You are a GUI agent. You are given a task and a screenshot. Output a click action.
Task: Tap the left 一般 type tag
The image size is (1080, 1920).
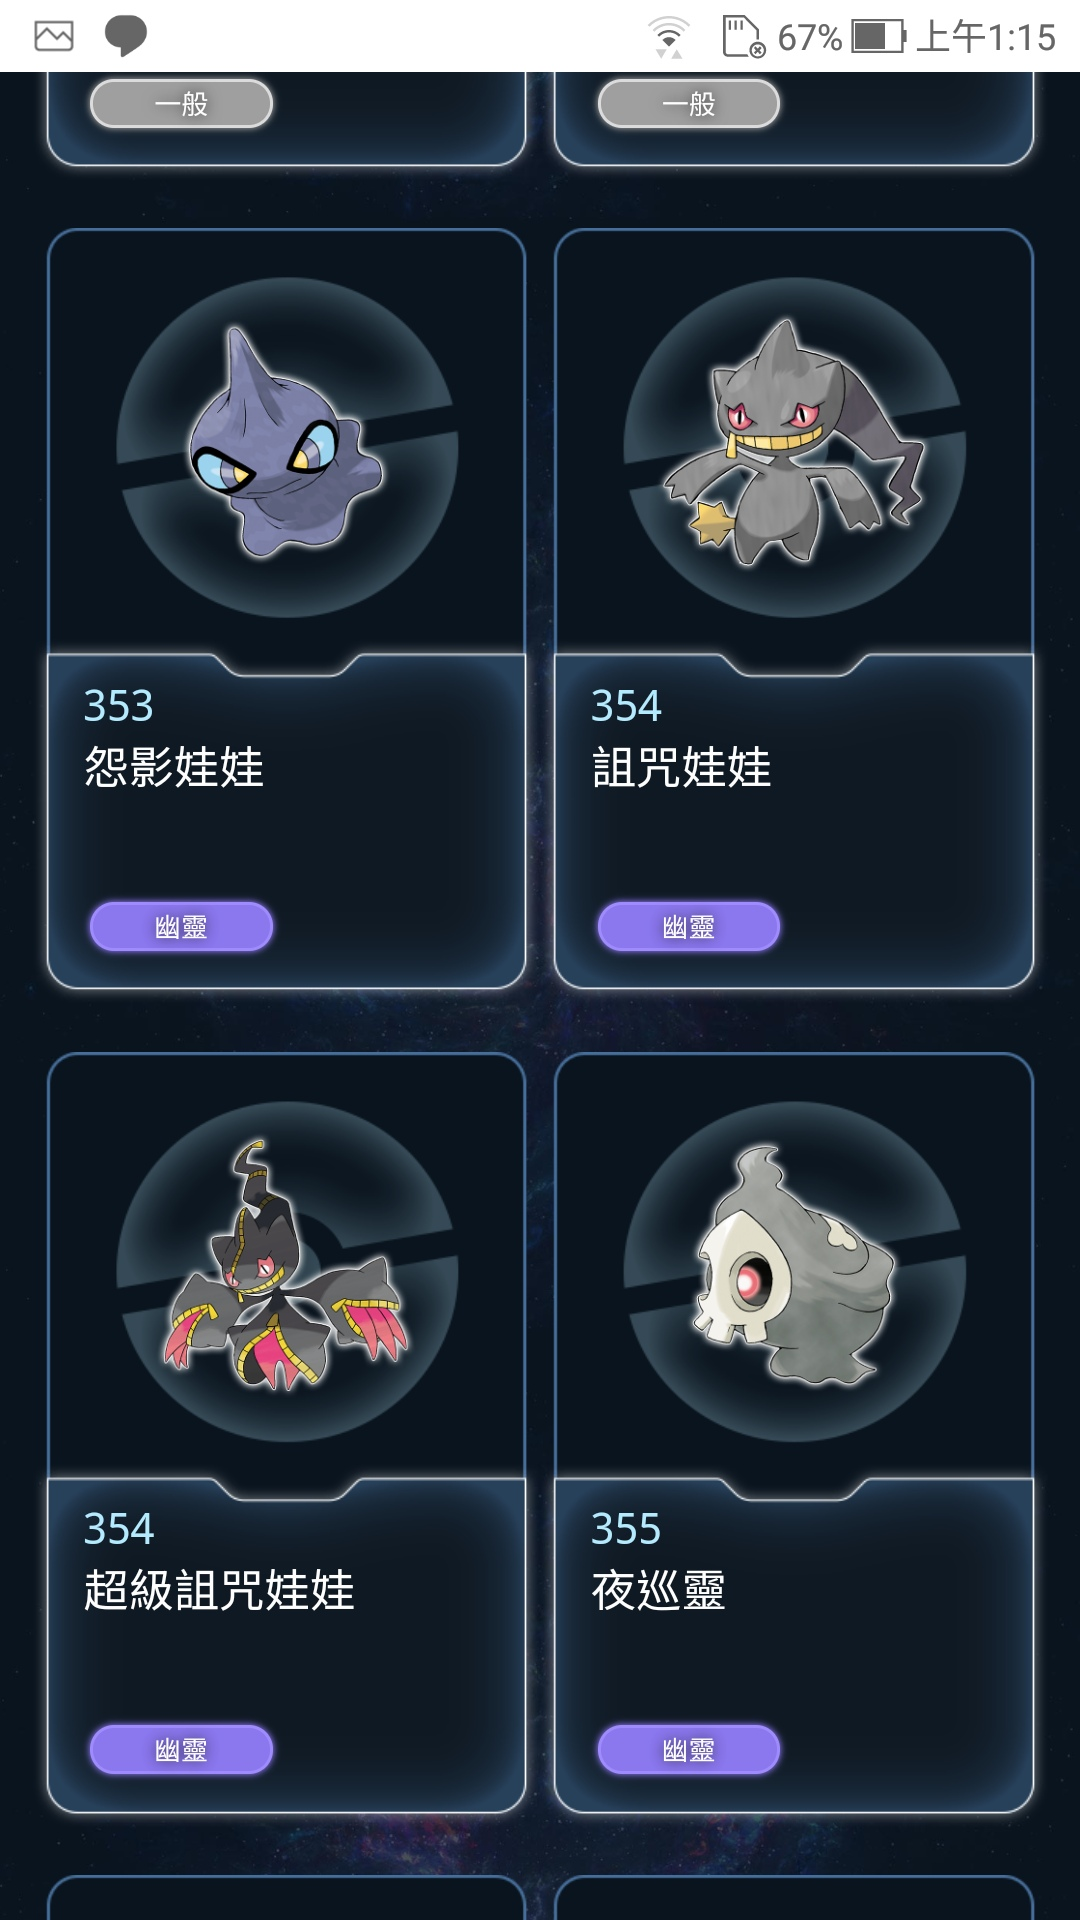tap(181, 104)
